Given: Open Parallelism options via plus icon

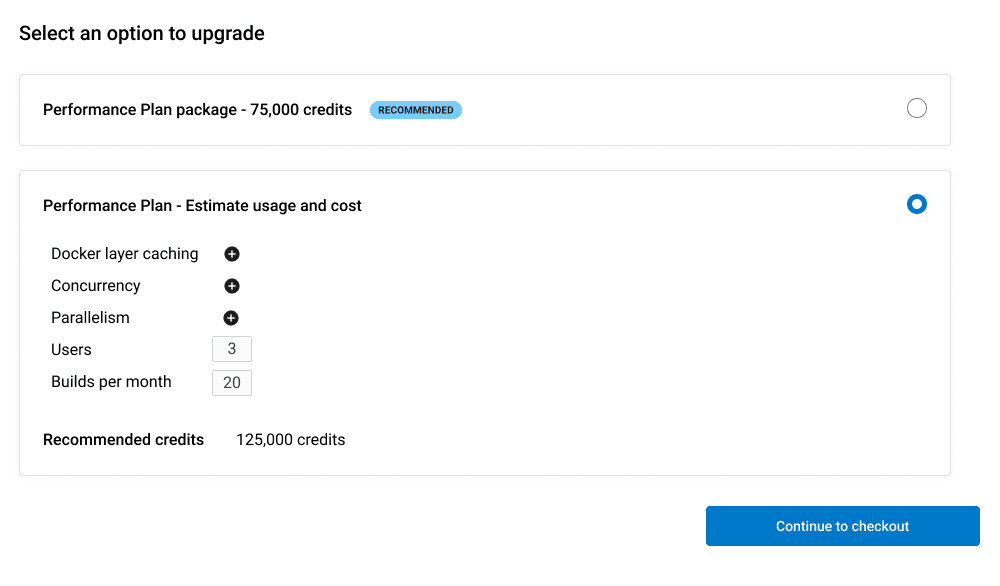Looking at the screenshot, I should (231, 318).
